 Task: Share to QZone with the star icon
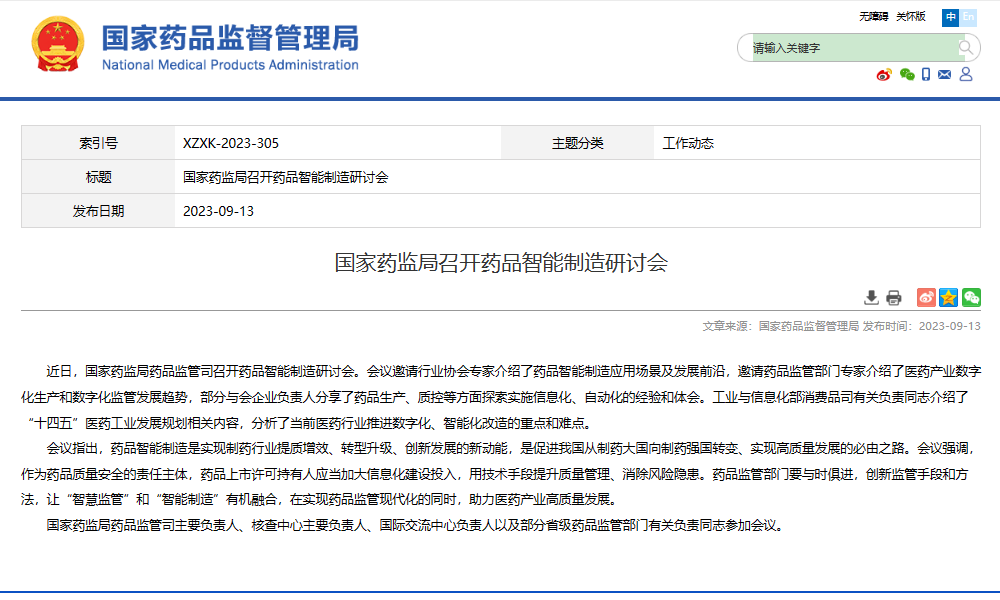[948, 297]
